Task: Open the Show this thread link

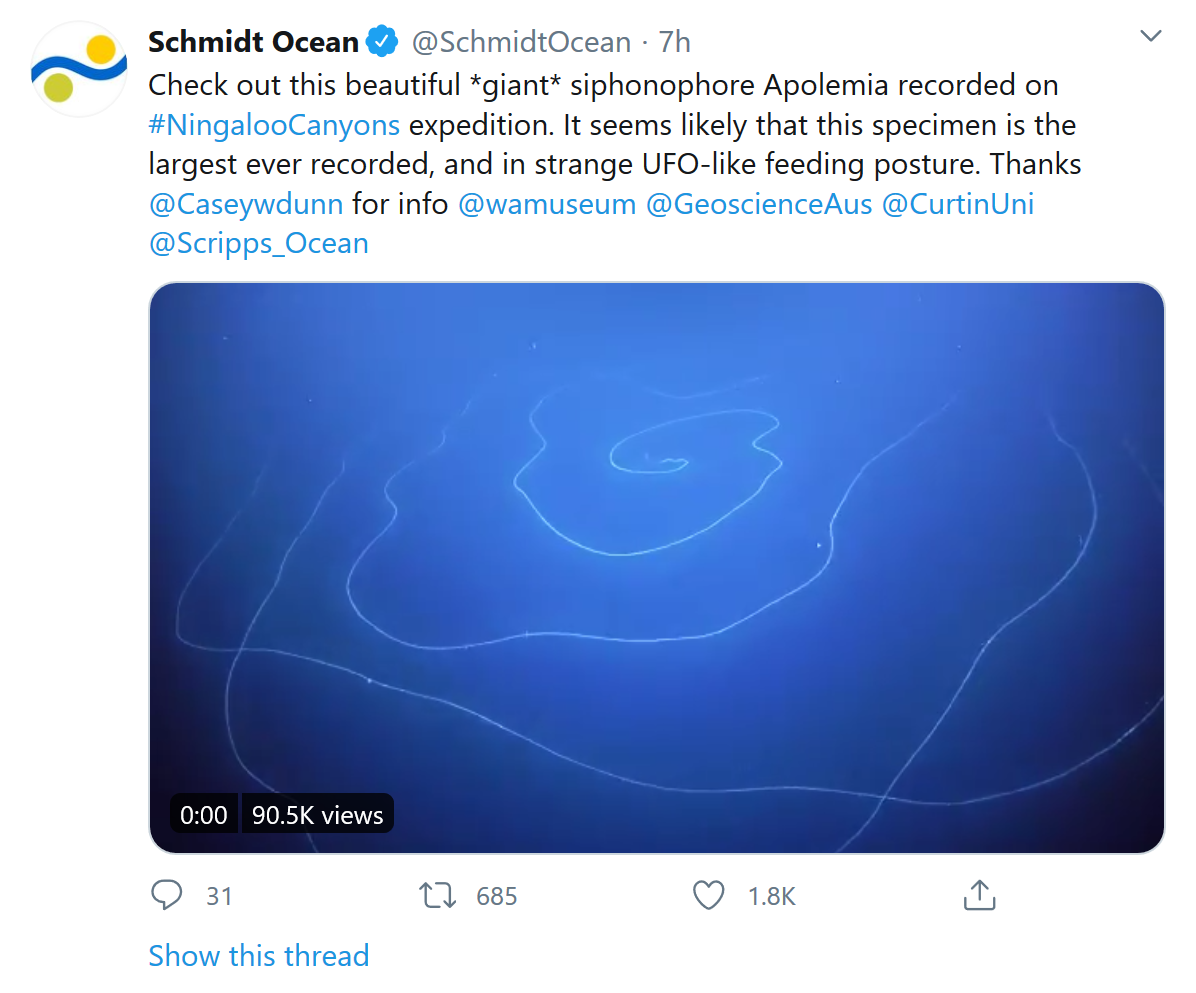Action: click(259, 956)
